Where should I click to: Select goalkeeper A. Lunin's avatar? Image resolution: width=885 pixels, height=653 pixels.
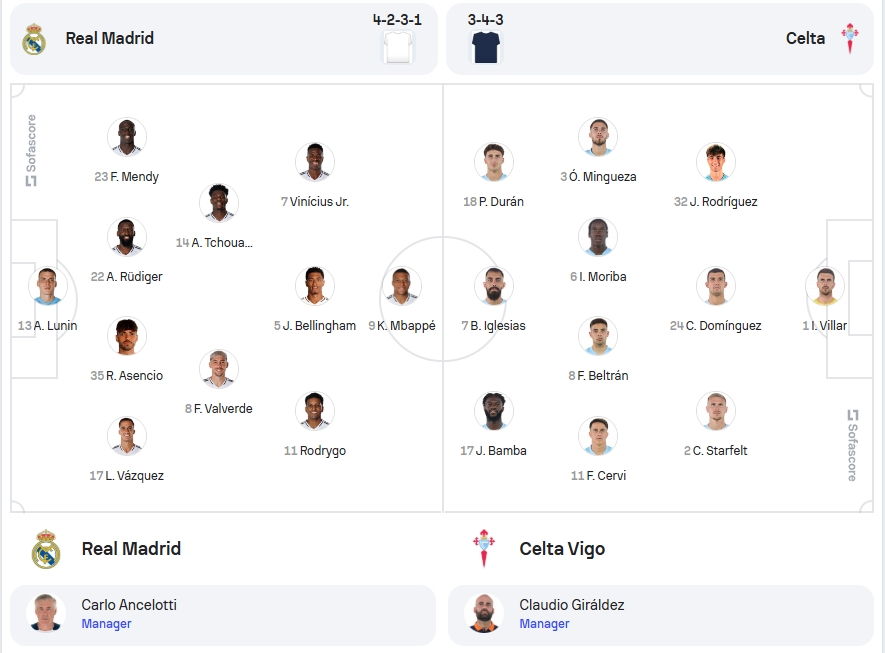48,286
